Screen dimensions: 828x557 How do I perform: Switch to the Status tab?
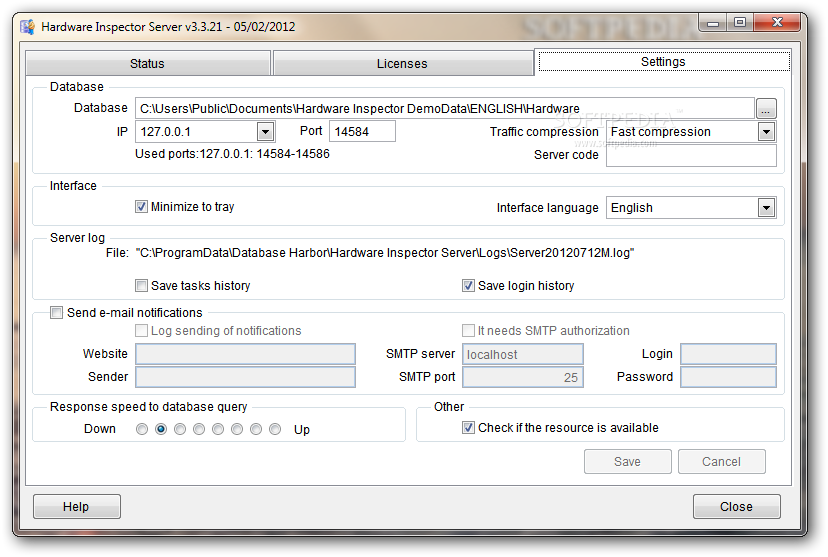(147, 63)
